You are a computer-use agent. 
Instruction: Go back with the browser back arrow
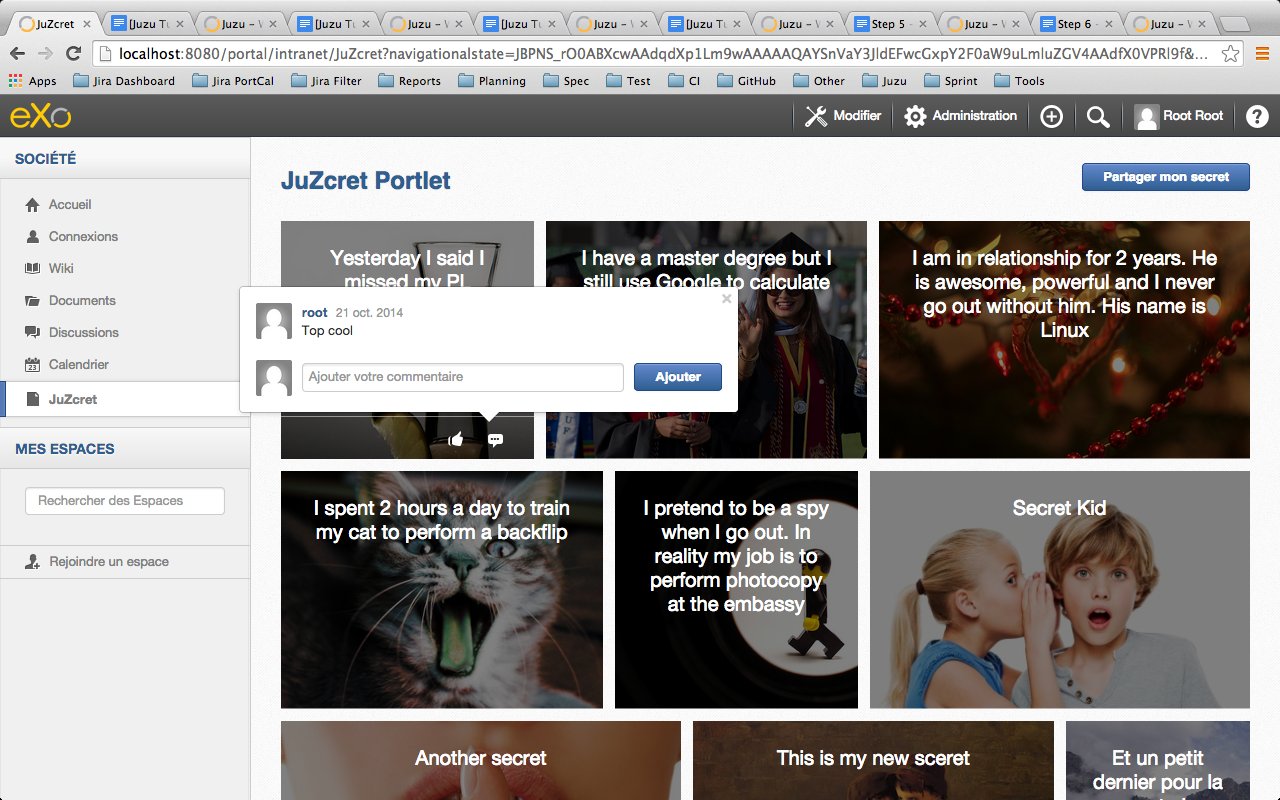tap(17, 54)
